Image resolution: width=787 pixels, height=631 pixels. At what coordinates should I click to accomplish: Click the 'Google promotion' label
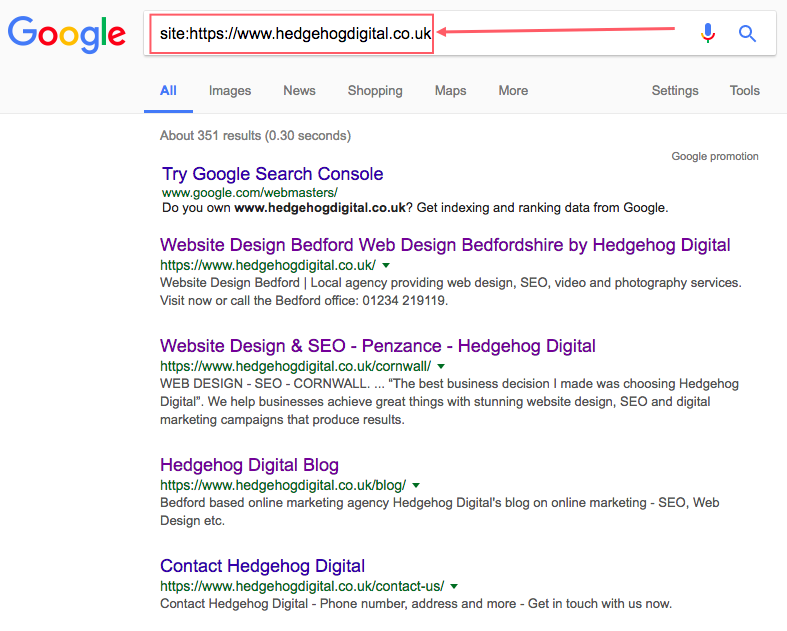(x=715, y=157)
